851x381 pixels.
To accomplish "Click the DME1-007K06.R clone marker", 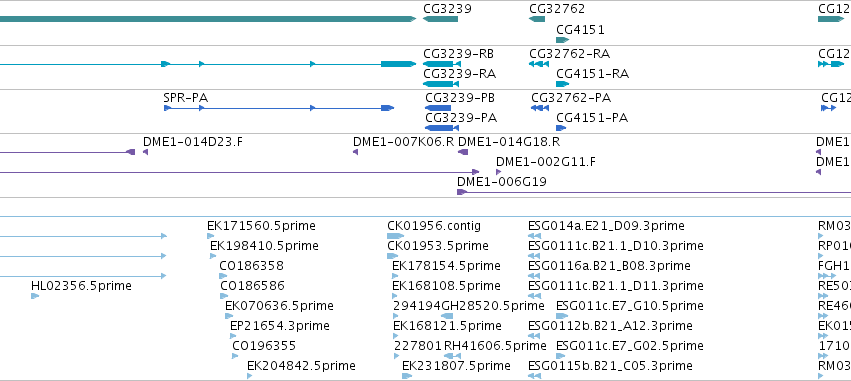I will point(355,152).
